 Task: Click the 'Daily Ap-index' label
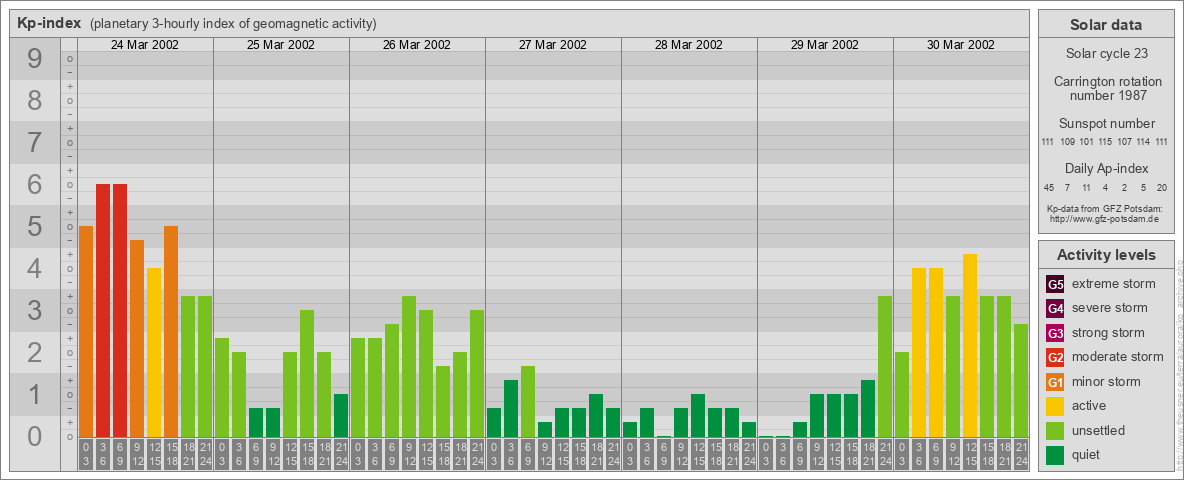(x=1106, y=168)
